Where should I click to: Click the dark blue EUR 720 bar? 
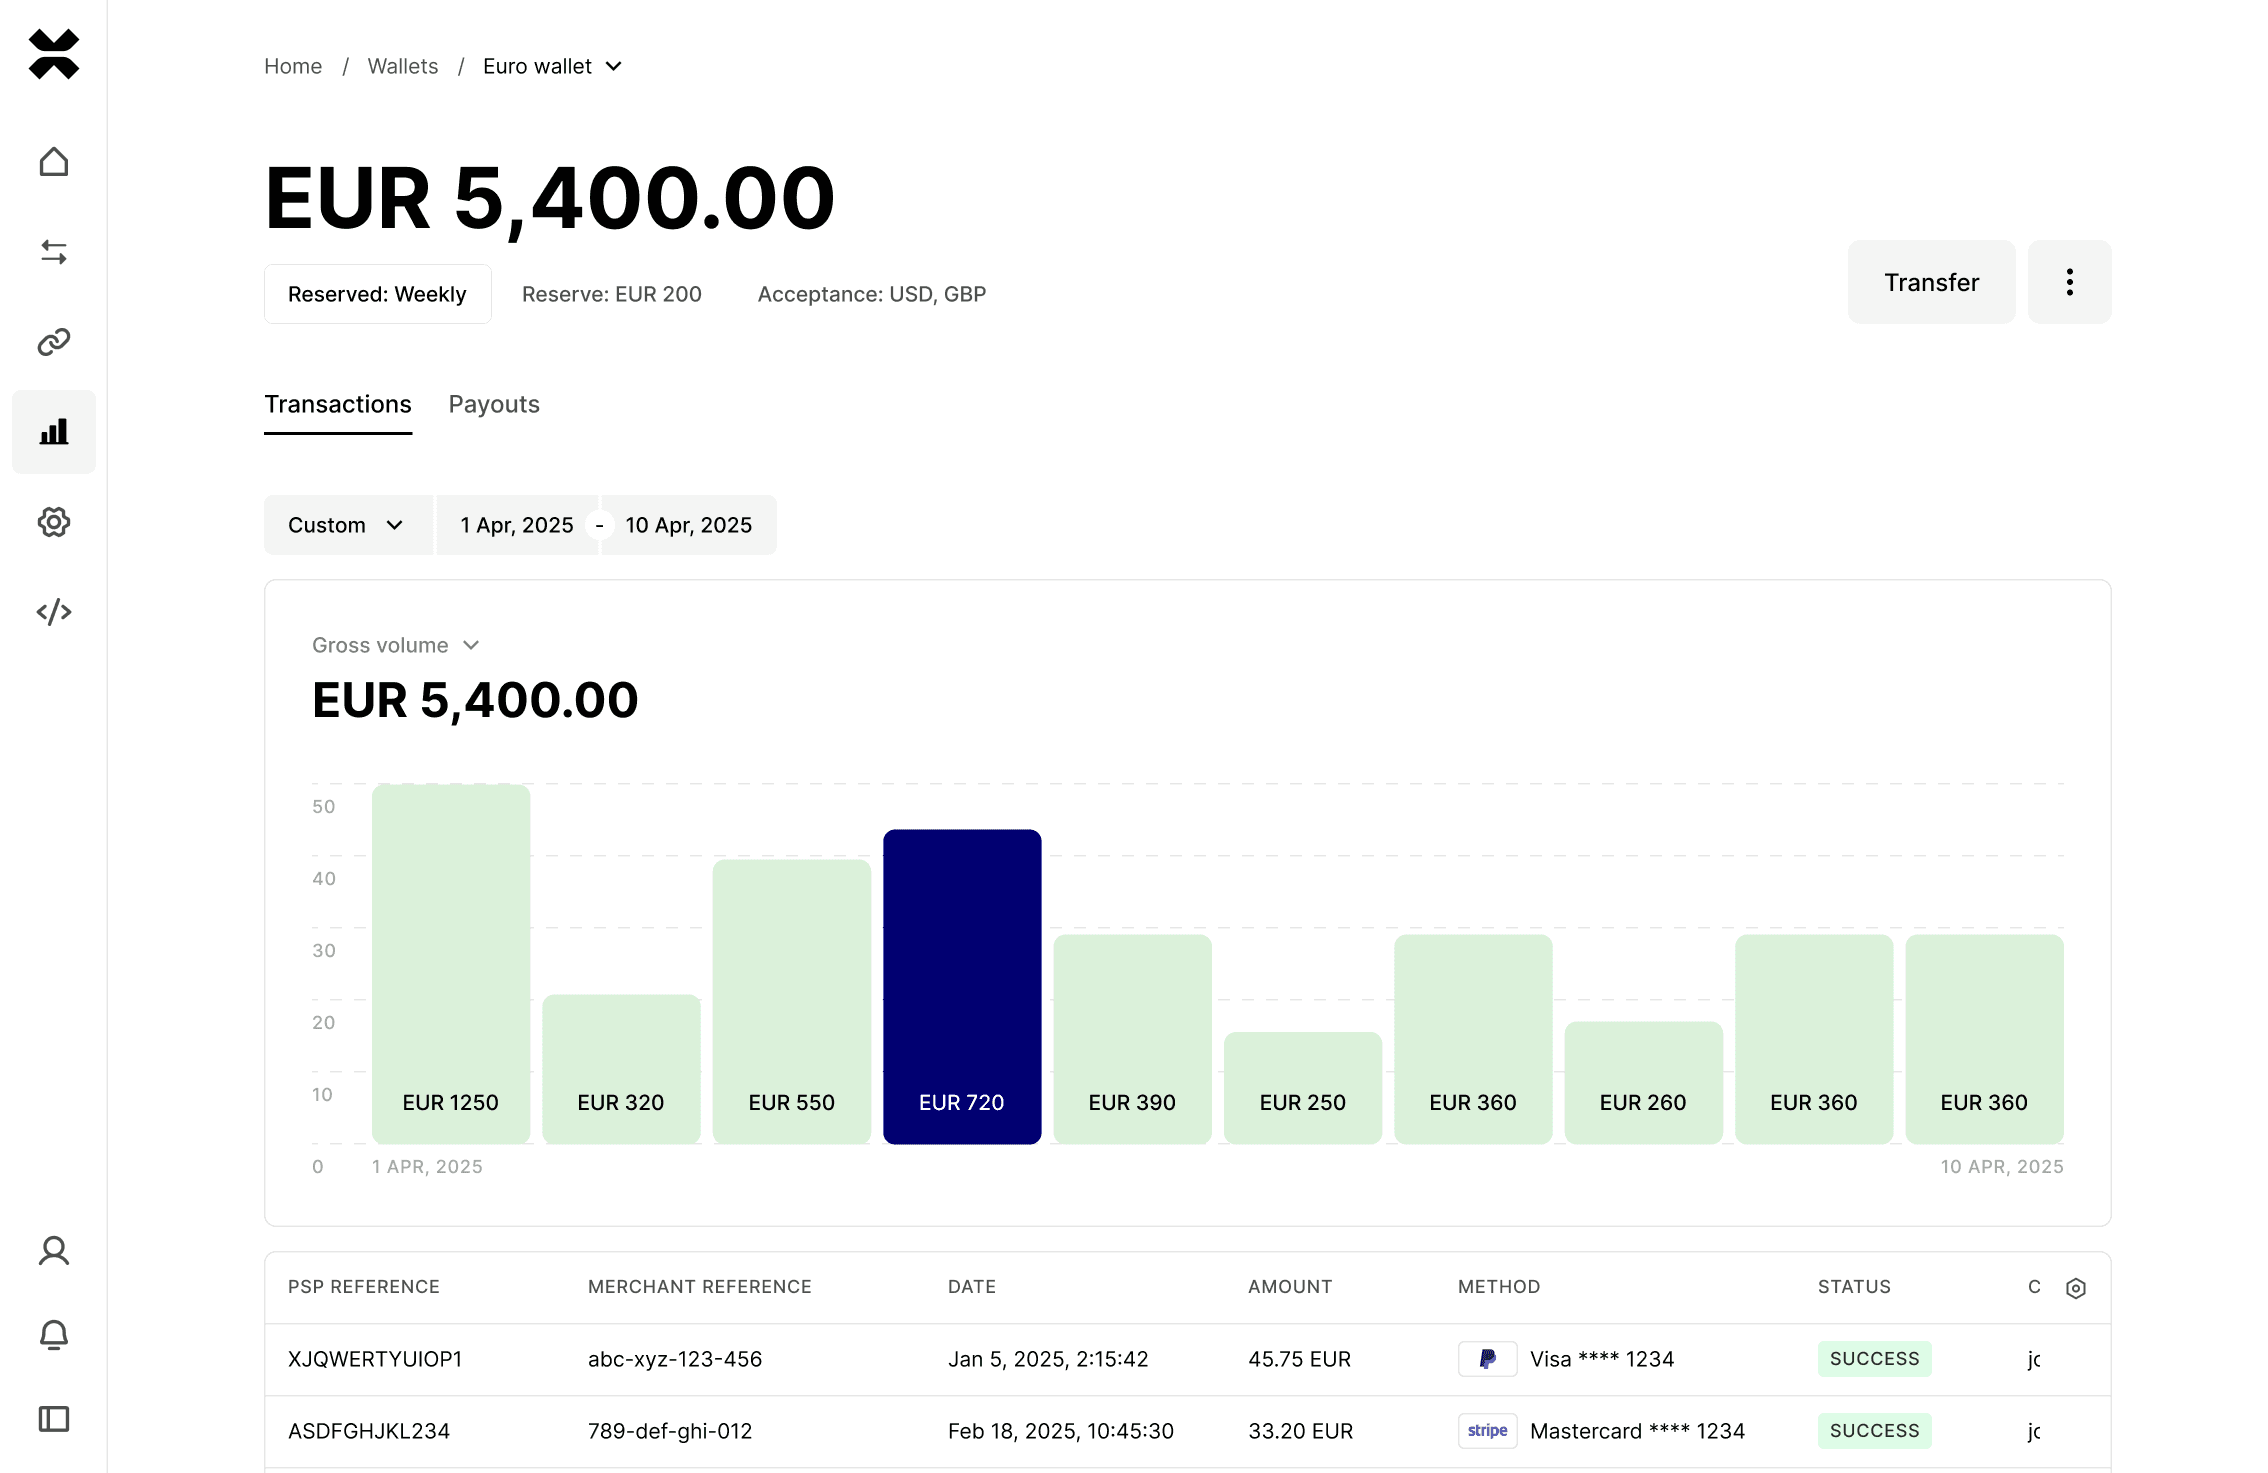tap(962, 985)
